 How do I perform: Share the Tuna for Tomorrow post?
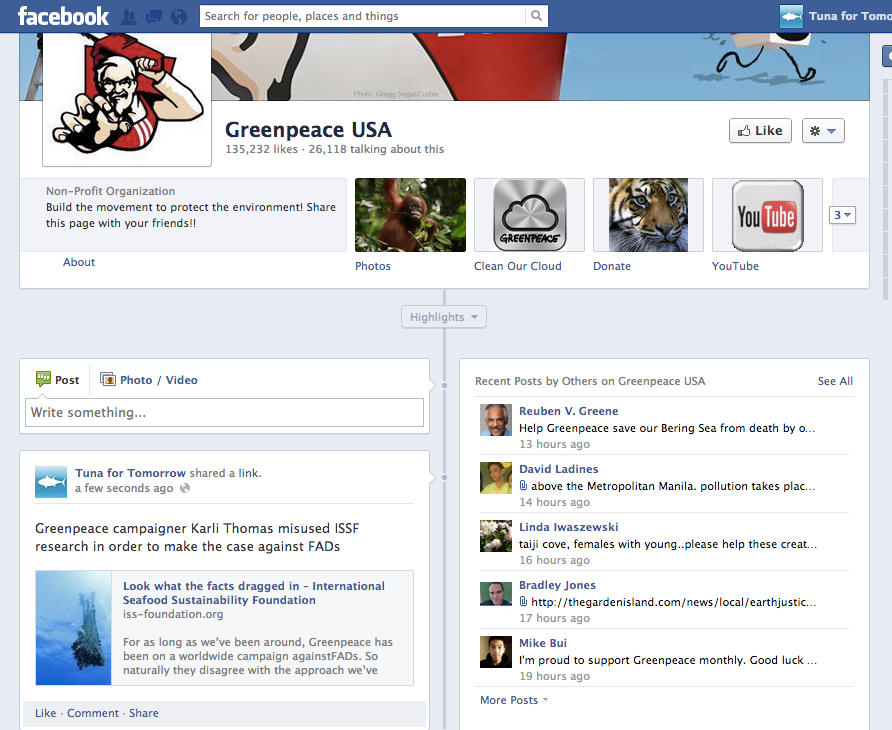144,713
